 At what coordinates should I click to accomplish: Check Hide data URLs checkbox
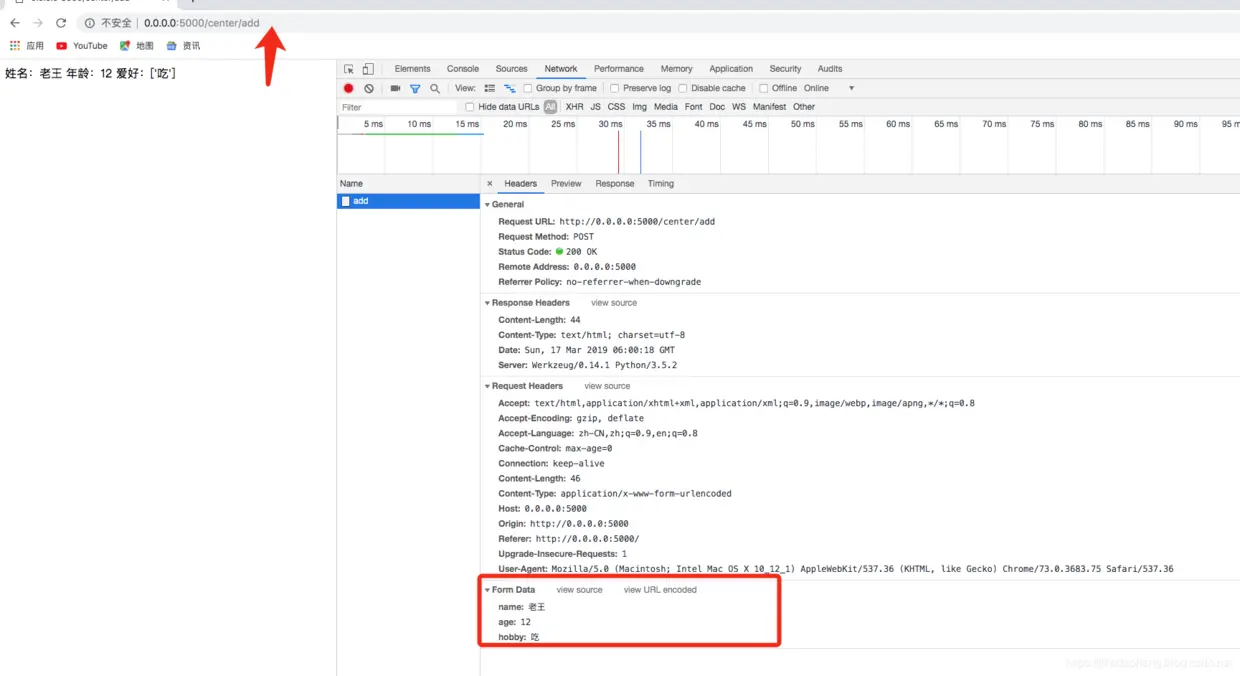coord(470,107)
